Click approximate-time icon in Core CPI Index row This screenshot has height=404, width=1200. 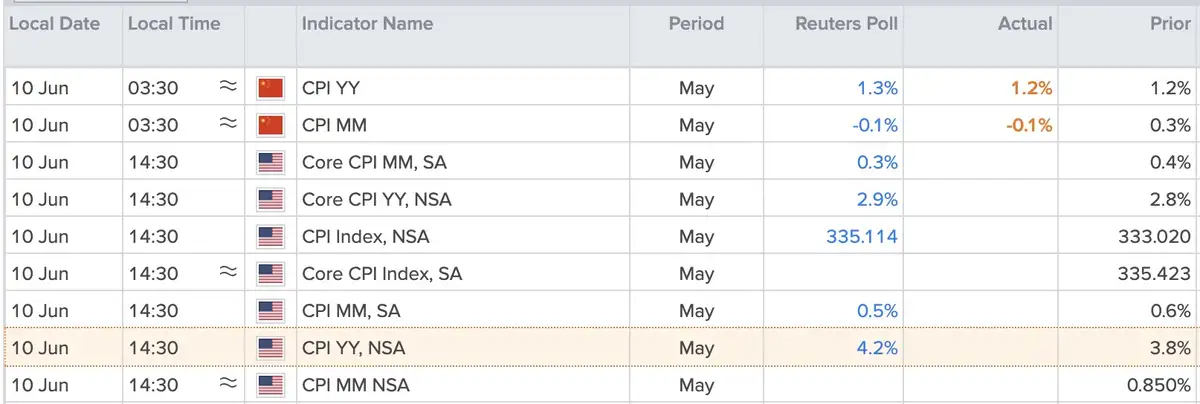[229, 272]
